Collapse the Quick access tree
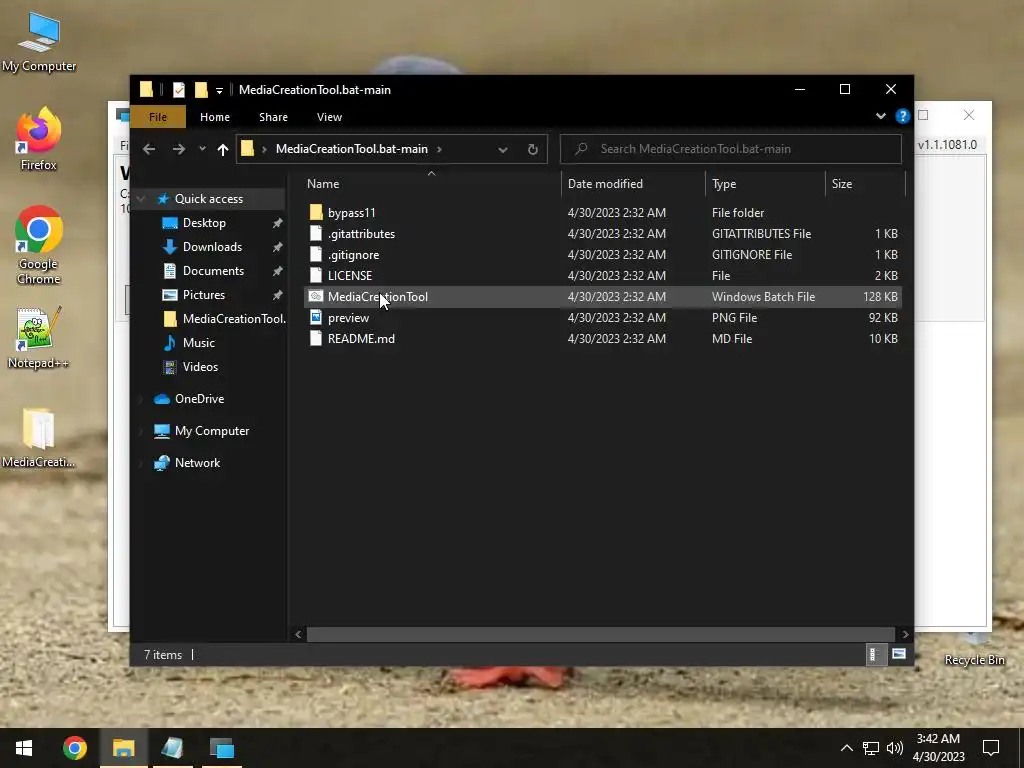 tap(141, 199)
